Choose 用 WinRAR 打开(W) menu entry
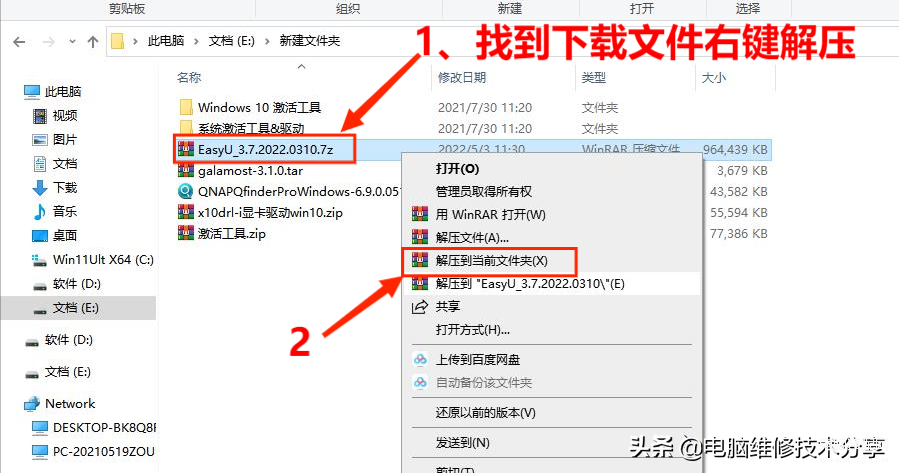 click(x=490, y=214)
